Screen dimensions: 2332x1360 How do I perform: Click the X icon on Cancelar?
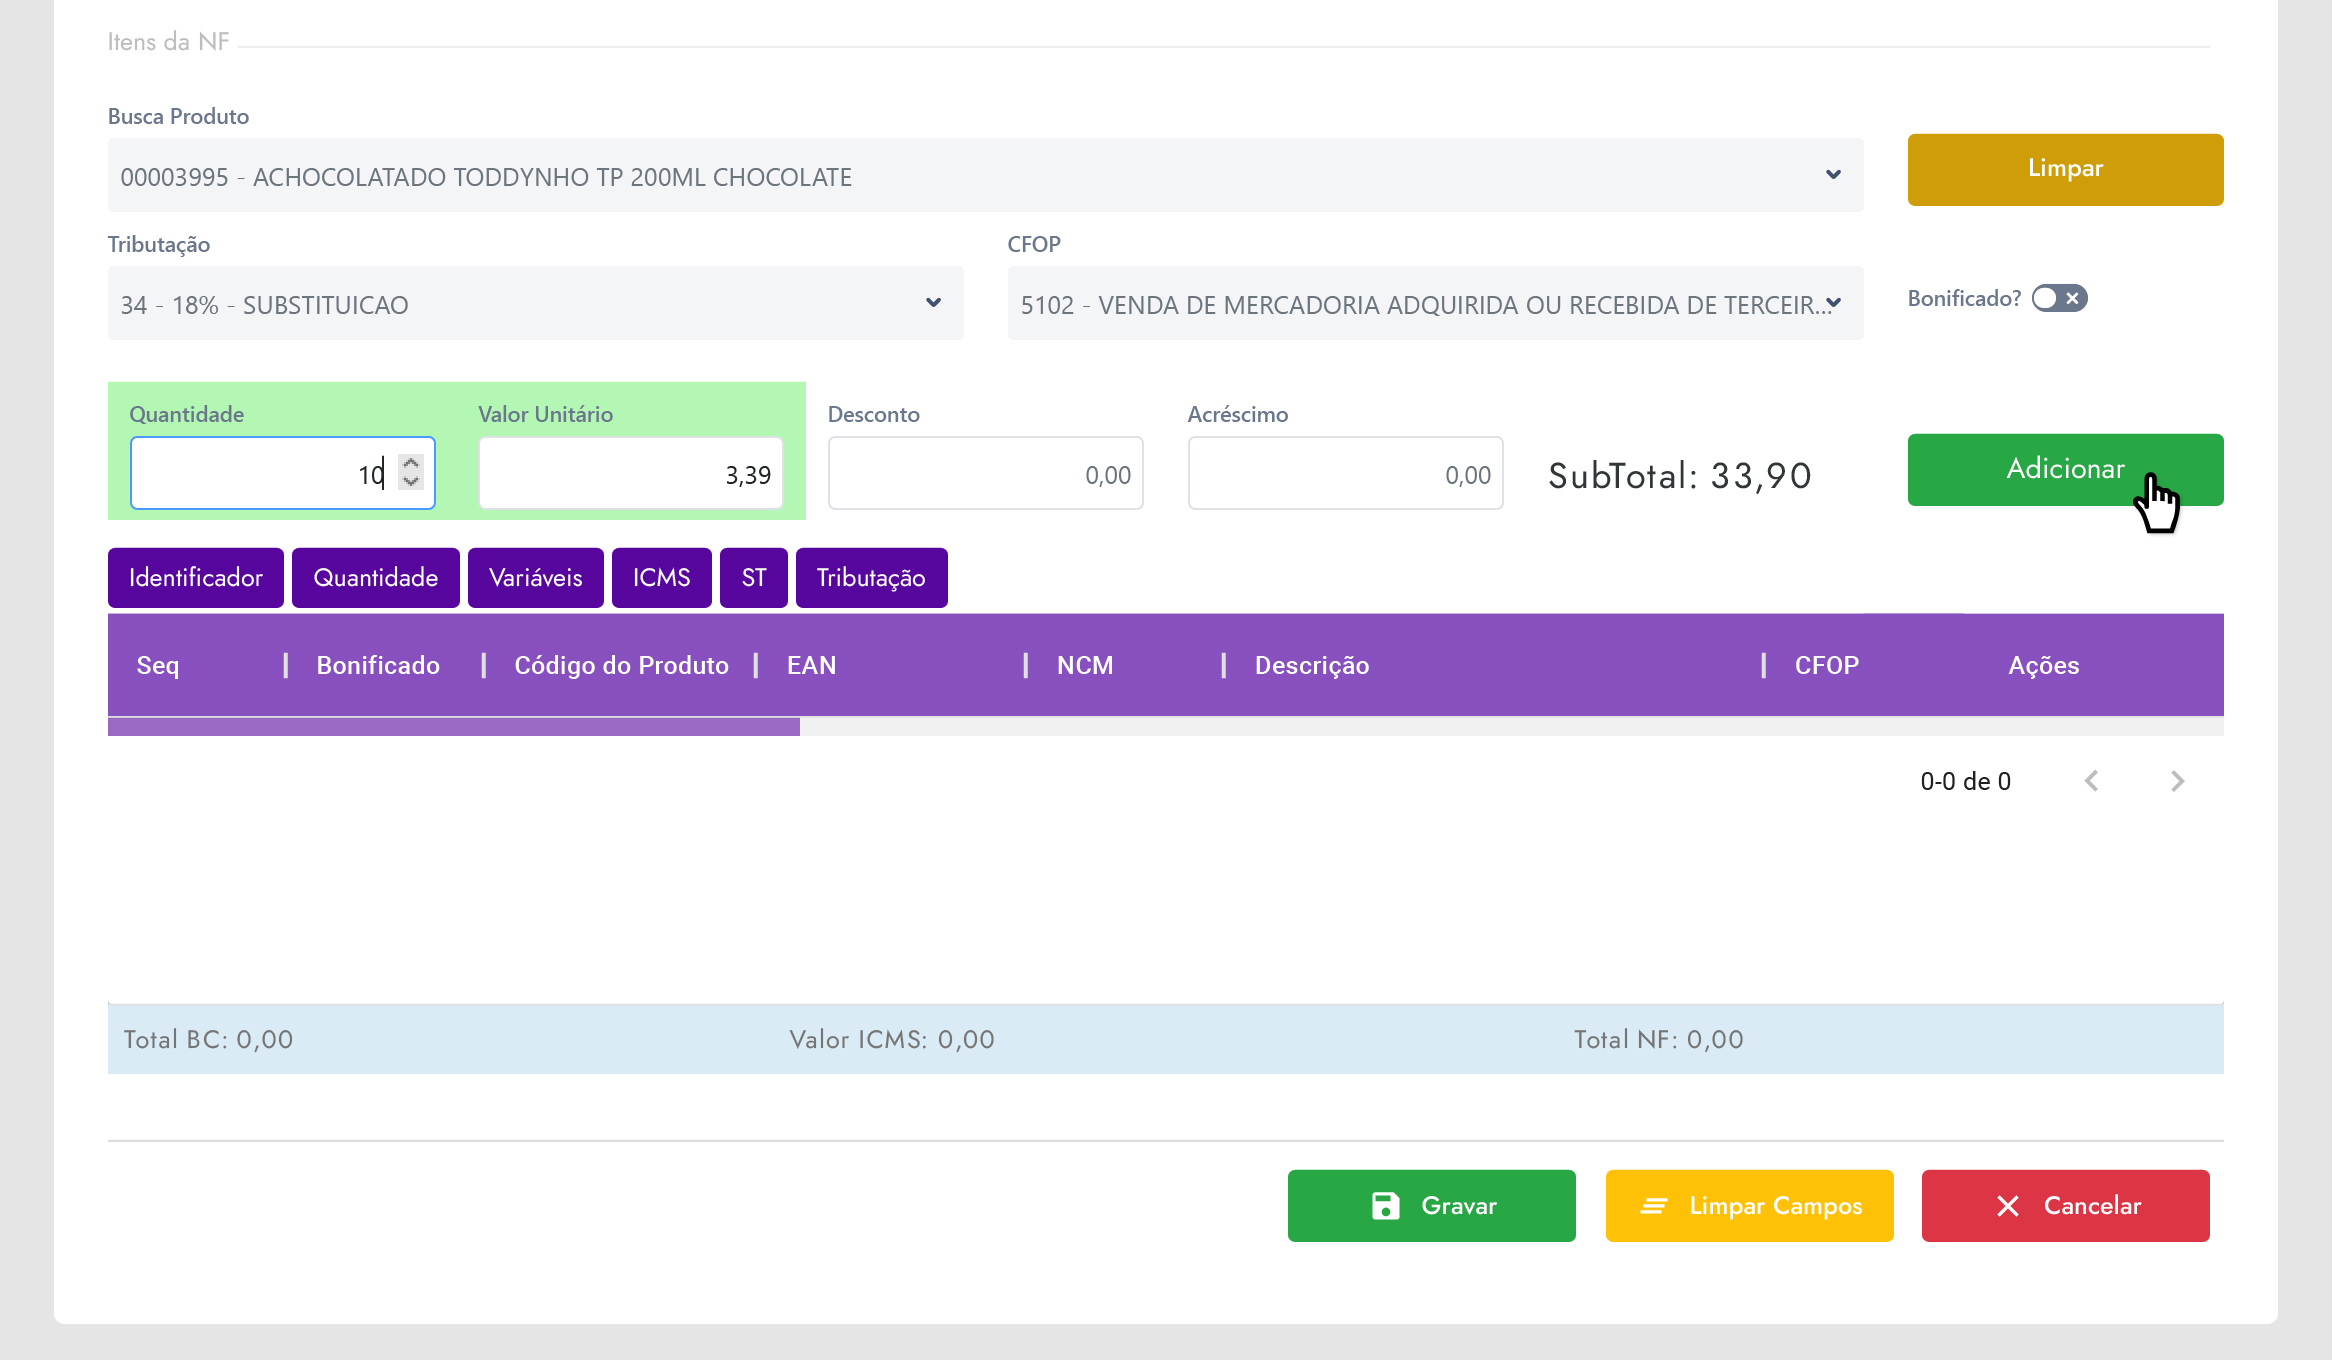(x=2007, y=1206)
